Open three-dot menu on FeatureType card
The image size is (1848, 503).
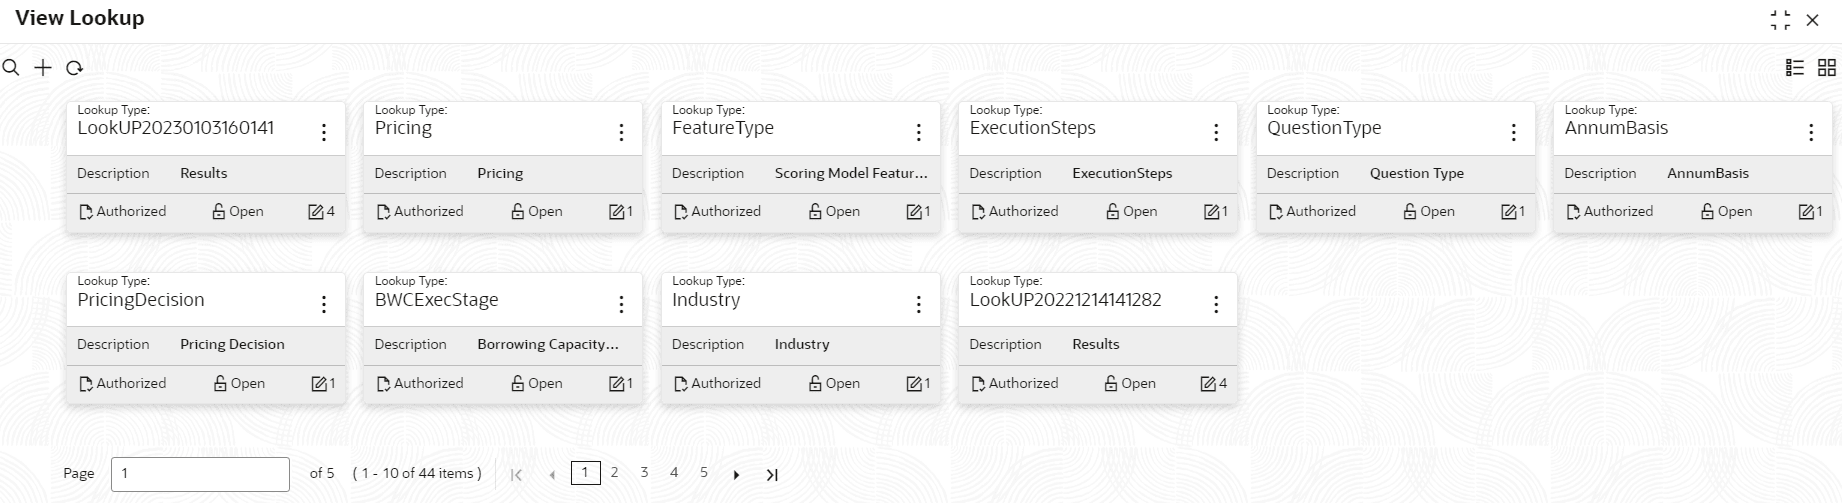[x=918, y=132]
